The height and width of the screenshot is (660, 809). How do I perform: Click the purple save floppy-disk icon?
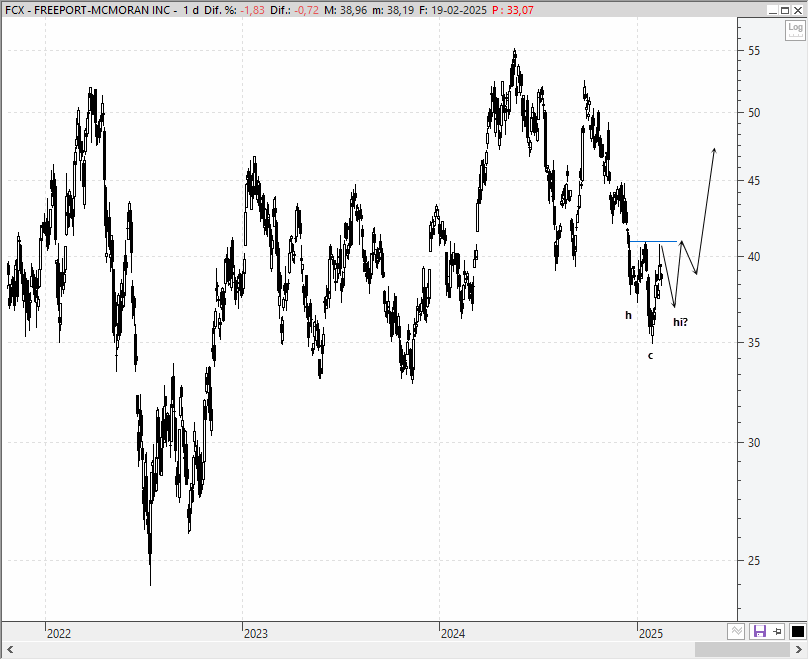(x=759, y=631)
